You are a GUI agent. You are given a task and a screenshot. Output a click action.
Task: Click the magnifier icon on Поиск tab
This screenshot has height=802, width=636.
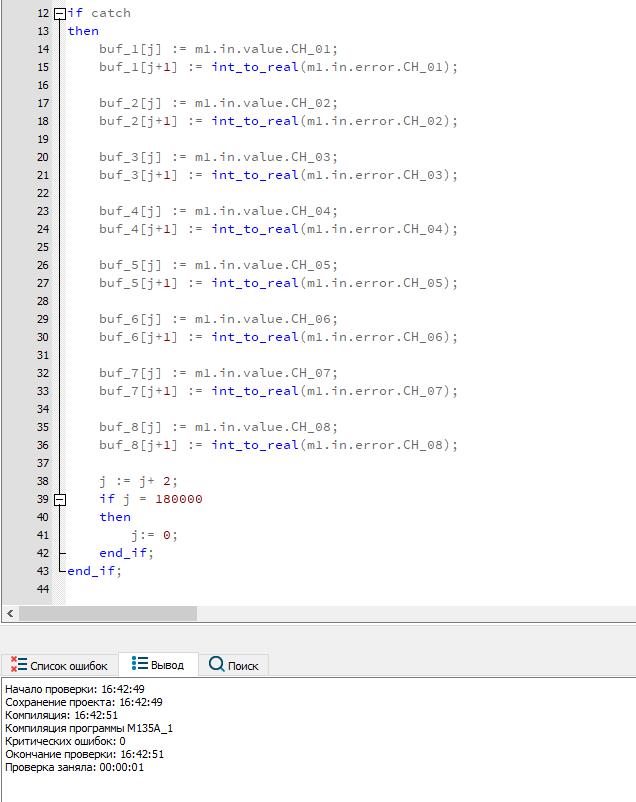(x=216, y=665)
